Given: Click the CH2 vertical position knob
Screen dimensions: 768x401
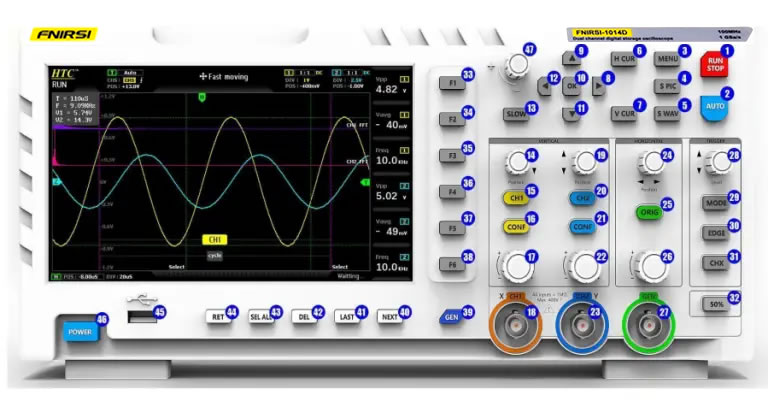Looking at the screenshot, I should pyautogui.click(x=584, y=162).
